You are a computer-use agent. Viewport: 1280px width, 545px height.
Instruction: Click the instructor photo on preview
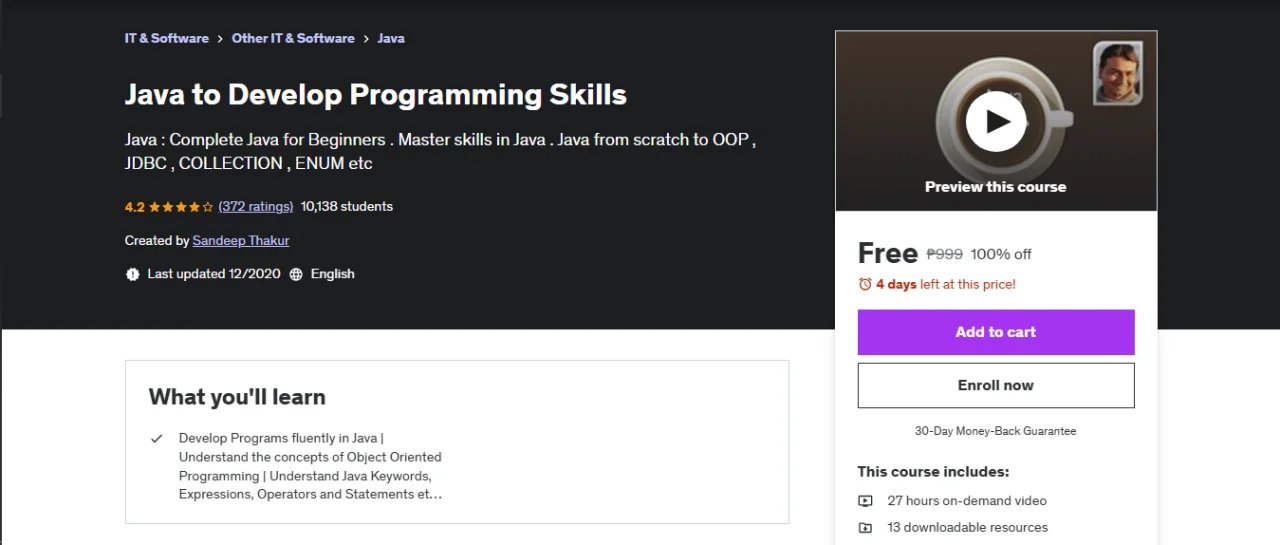[1118, 73]
